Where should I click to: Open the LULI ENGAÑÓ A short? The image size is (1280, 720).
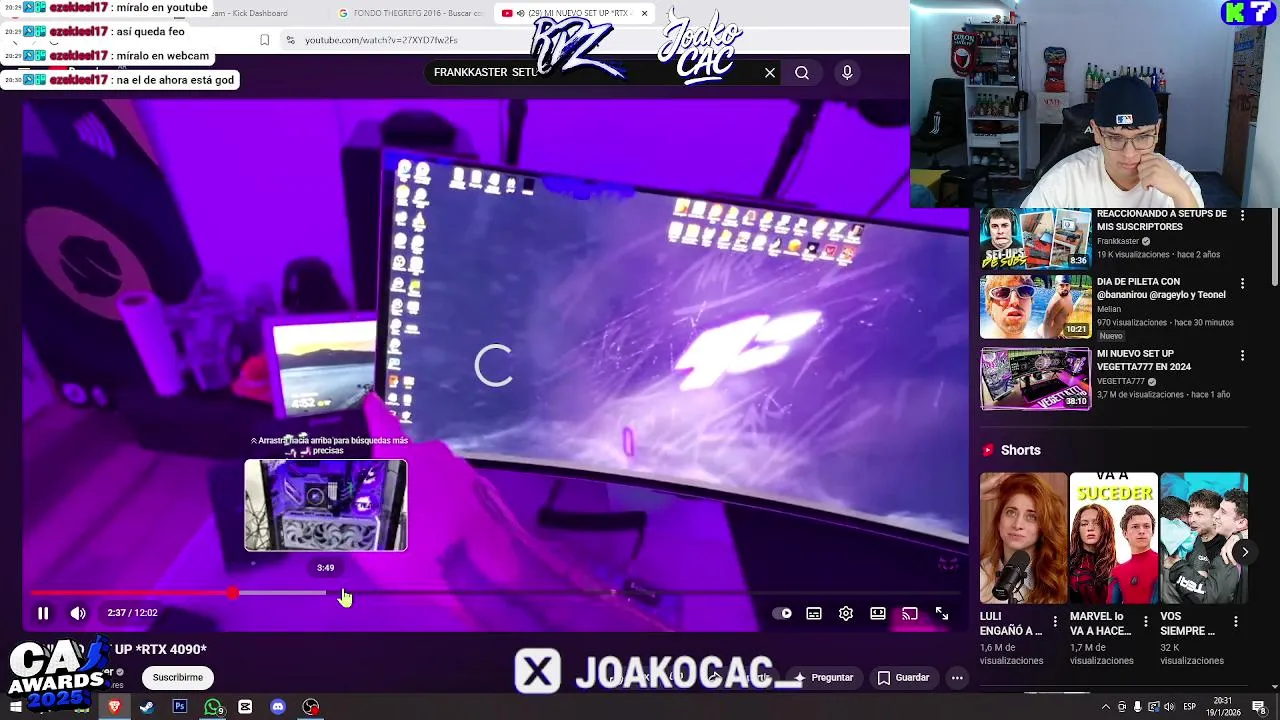click(1023, 538)
